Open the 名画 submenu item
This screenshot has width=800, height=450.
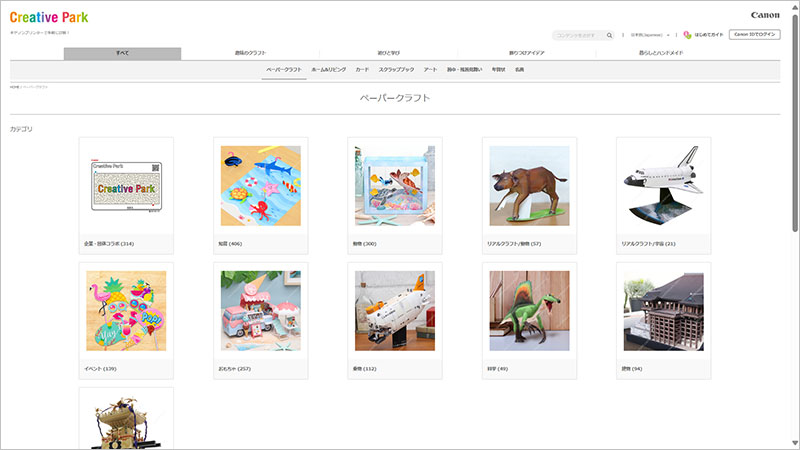click(519, 70)
